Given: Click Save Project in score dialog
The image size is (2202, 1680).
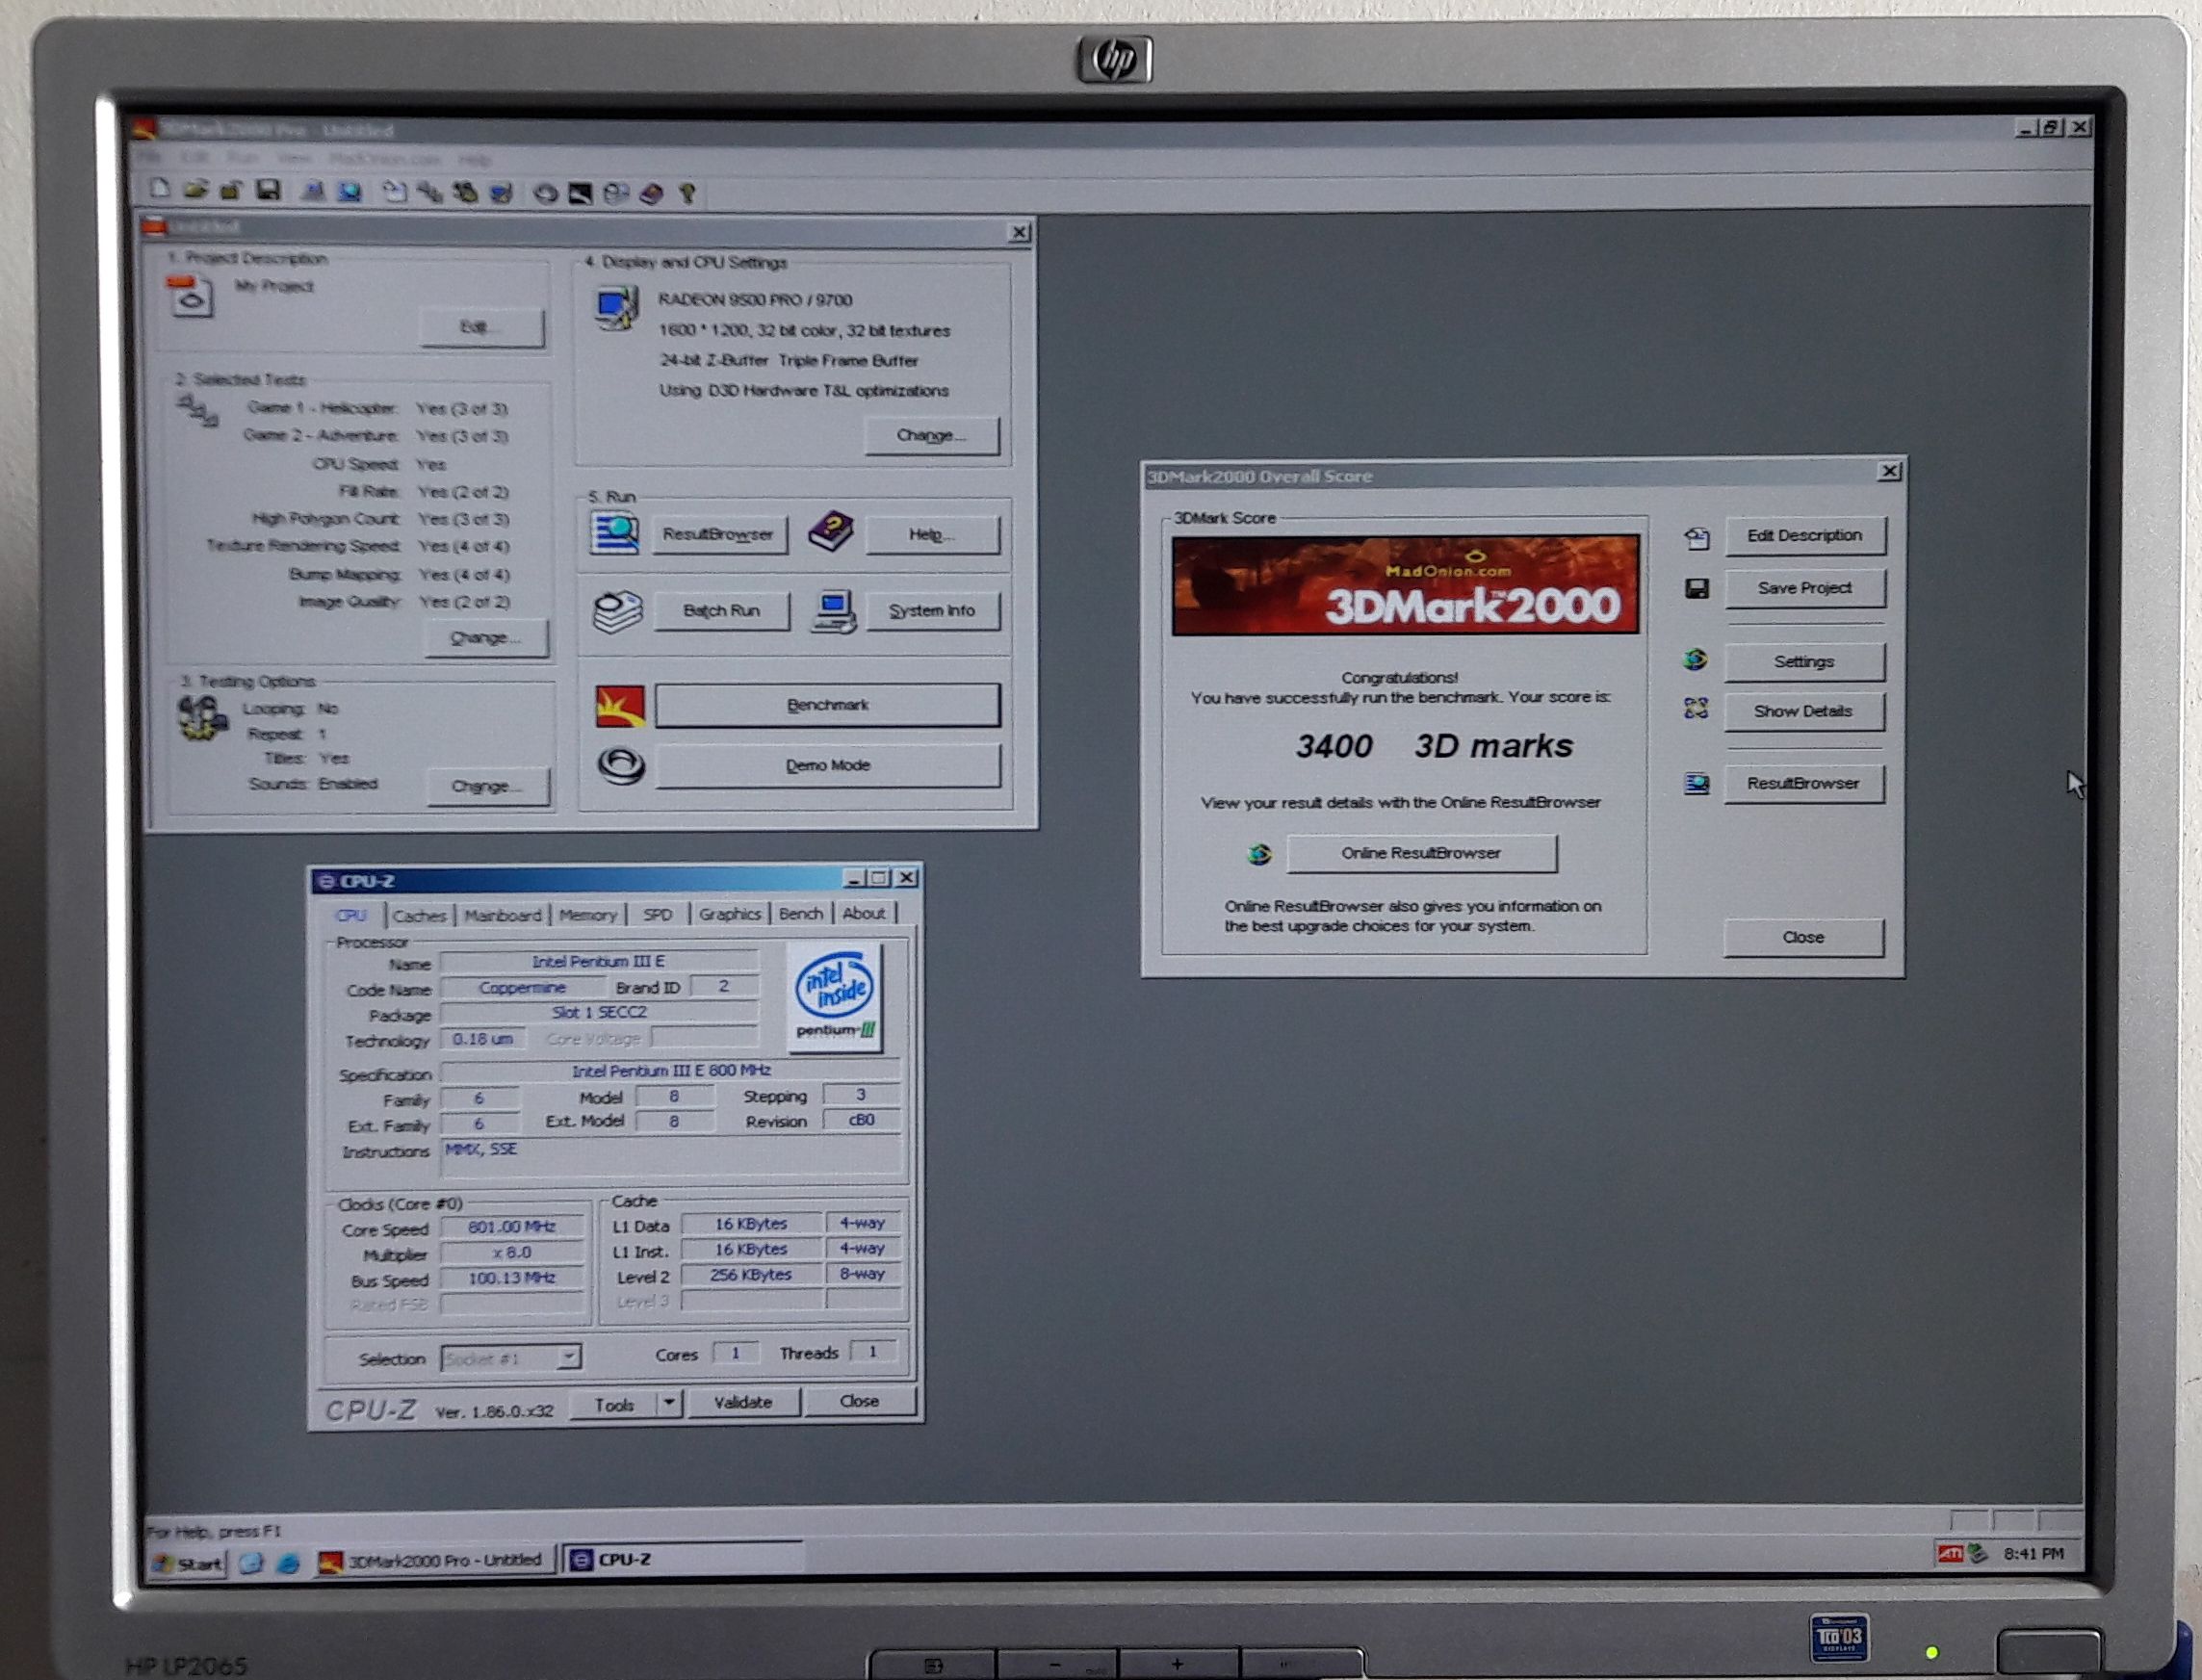Looking at the screenshot, I should coord(1804,588).
